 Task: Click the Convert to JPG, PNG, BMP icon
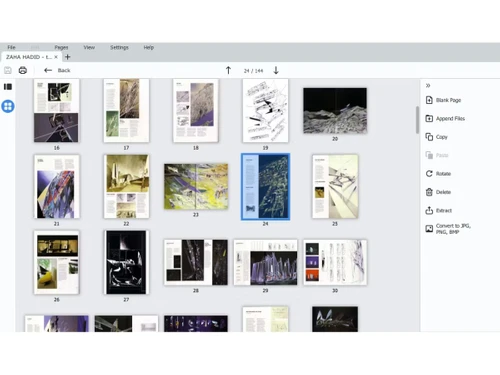[429, 229]
